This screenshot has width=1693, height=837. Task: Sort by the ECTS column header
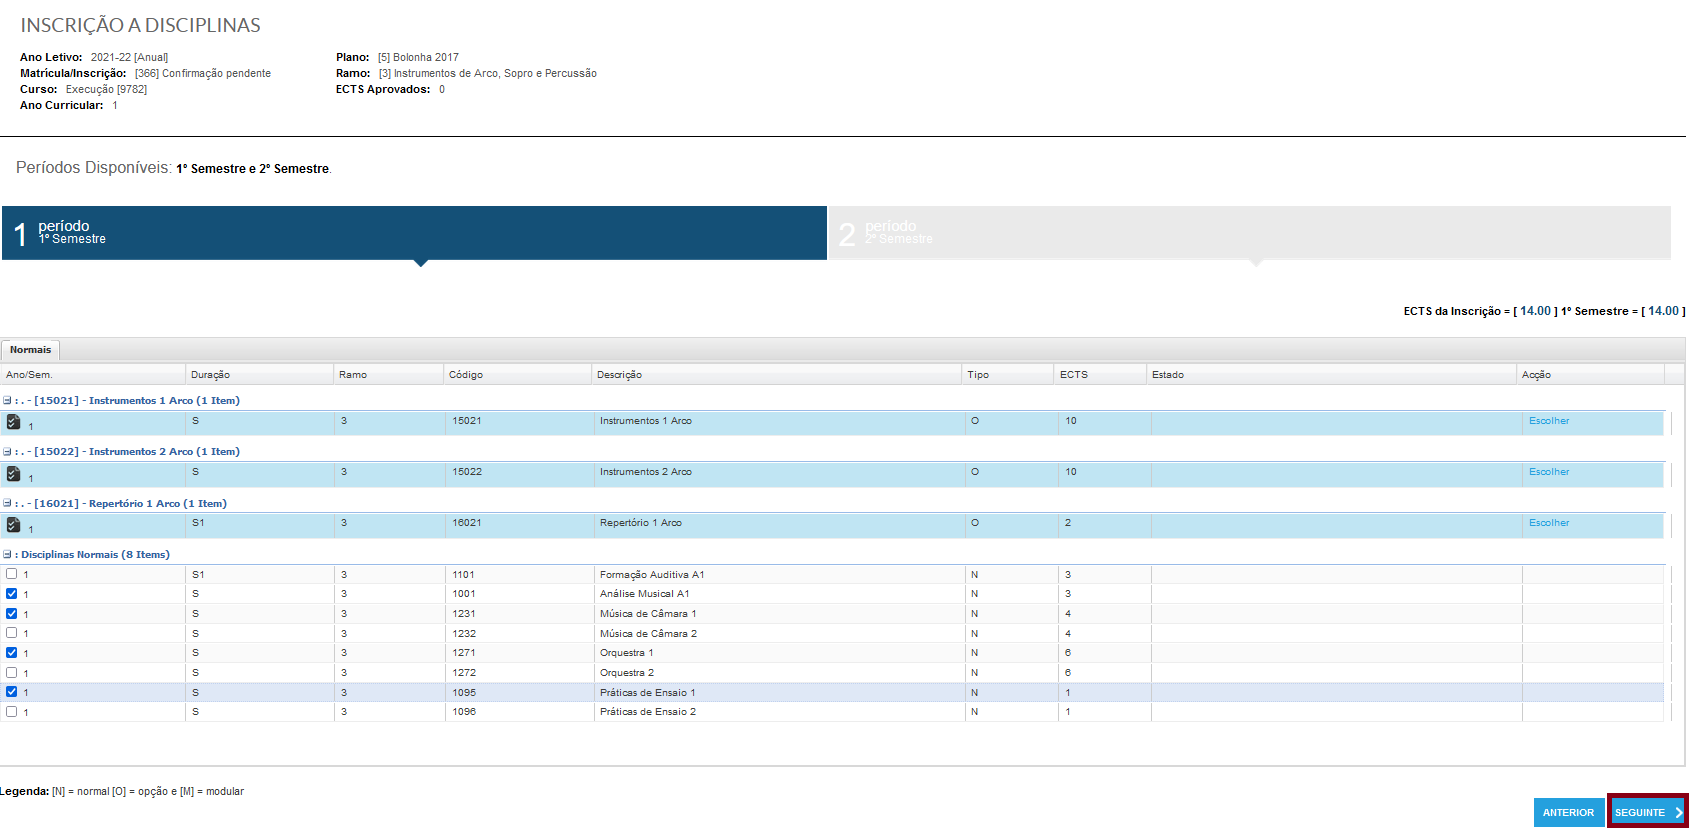point(1101,375)
